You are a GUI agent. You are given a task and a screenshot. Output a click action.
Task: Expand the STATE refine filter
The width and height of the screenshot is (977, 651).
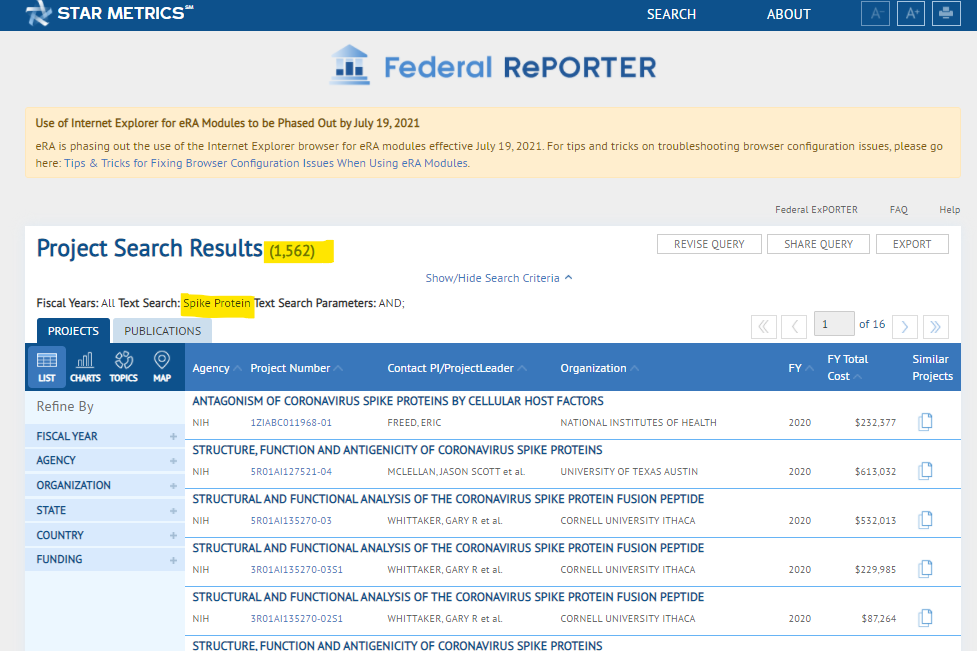click(105, 510)
